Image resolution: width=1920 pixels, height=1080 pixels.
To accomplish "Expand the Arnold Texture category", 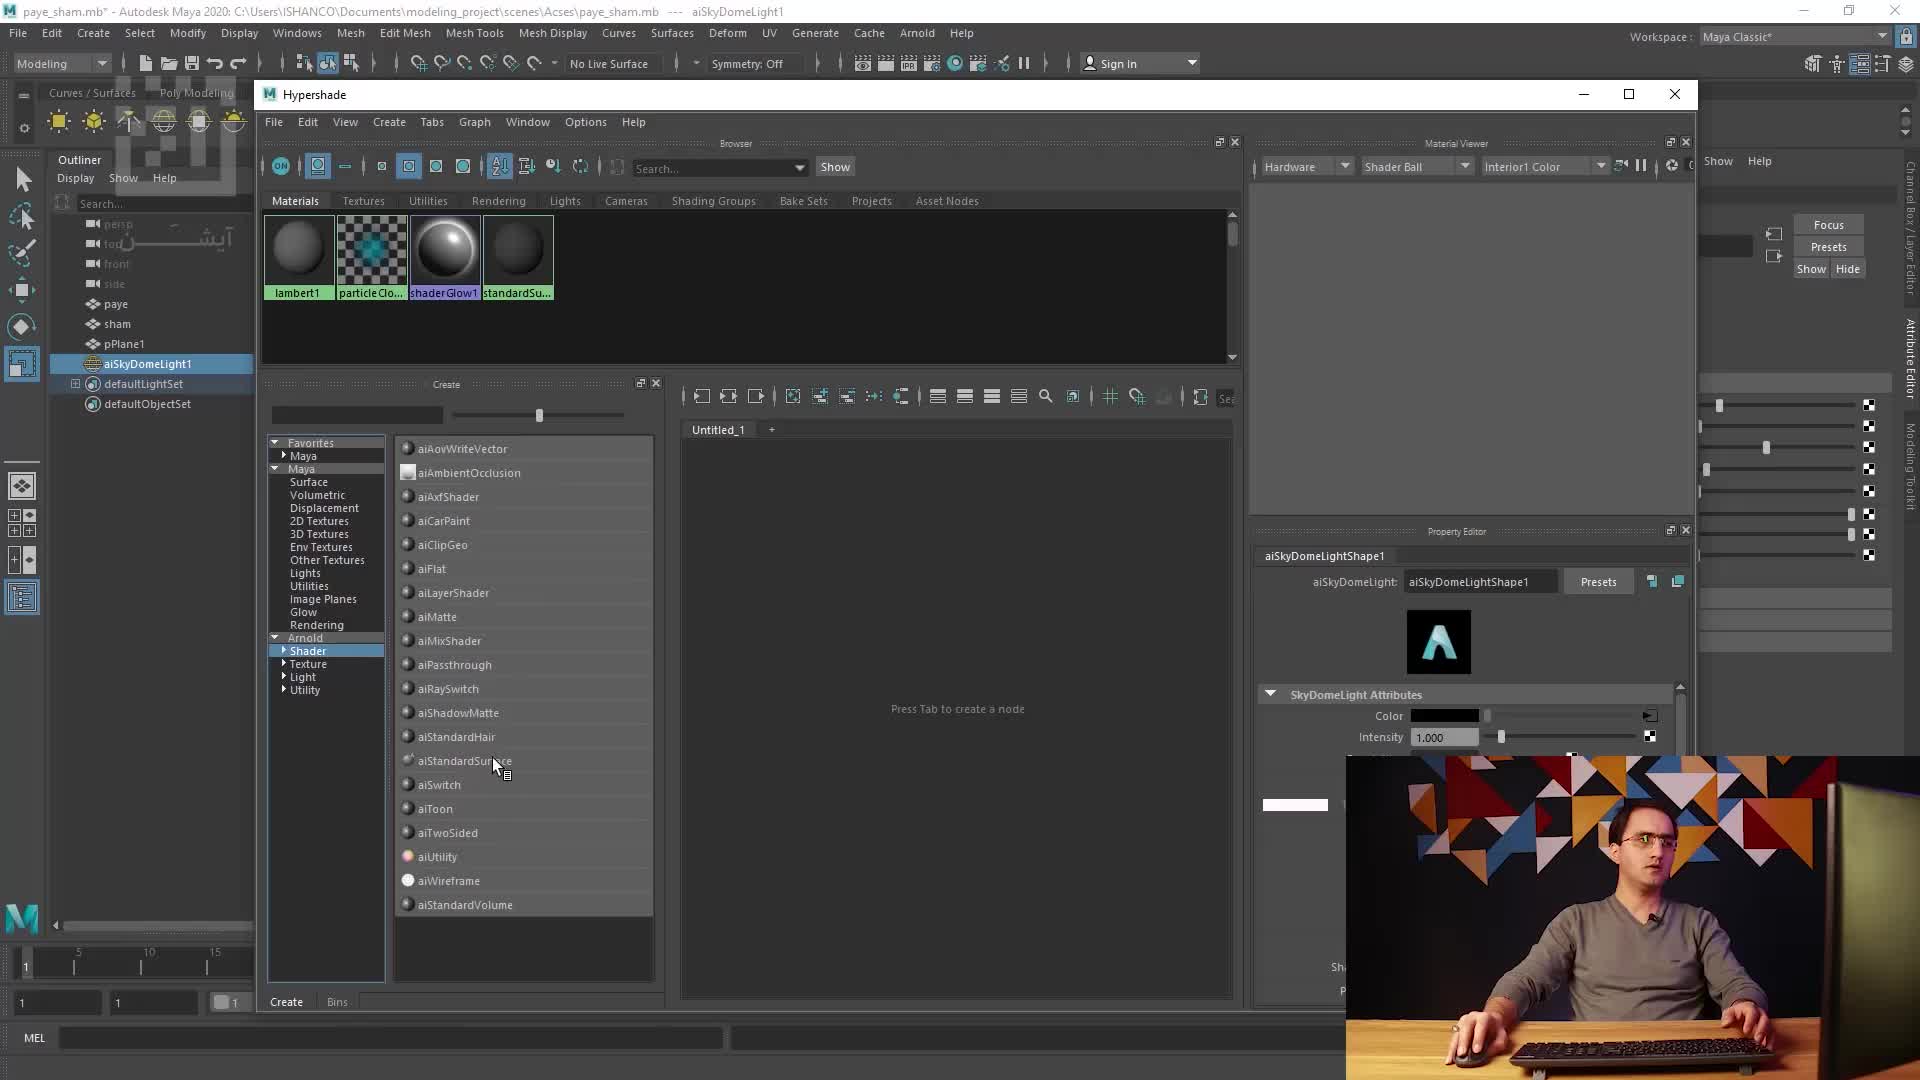I will pyautogui.click(x=284, y=664).
